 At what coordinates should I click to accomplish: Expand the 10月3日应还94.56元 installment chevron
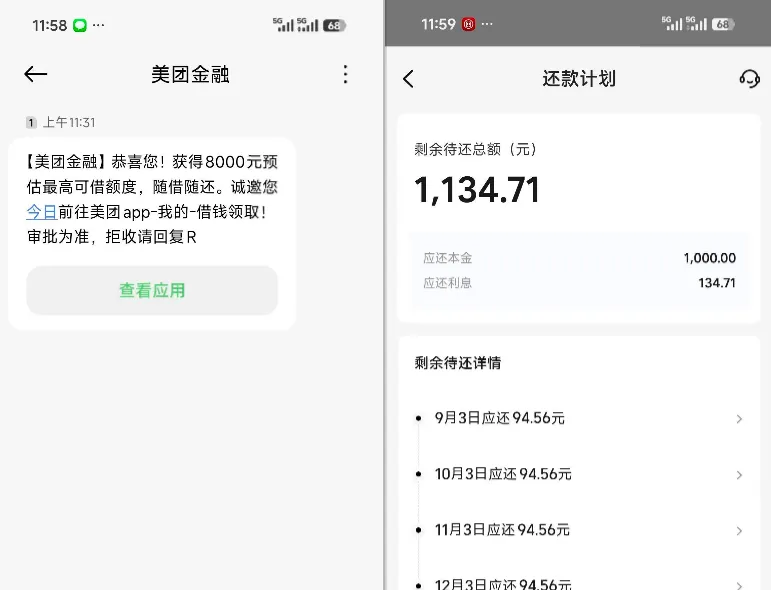point(739,475)
